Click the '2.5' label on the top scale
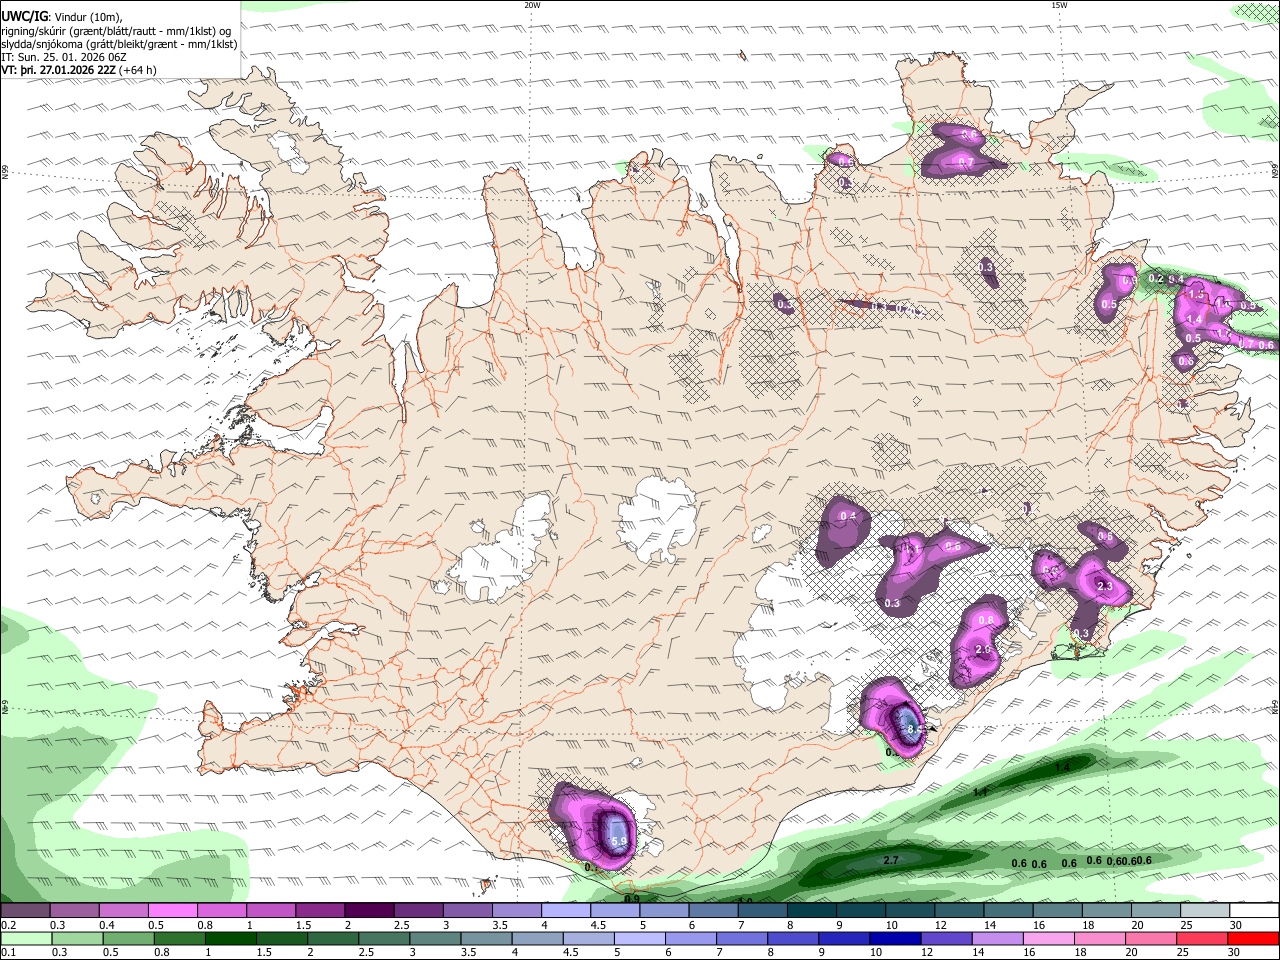The height and width of the screenshot is (960, 1280). (401, 925)
